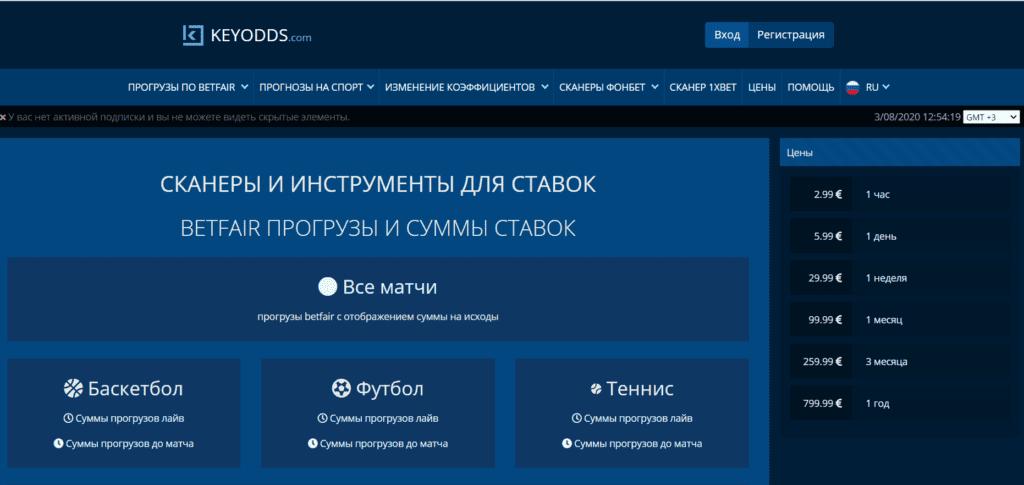Click the Регистрация button

pyautogui.click(x=790, y=35)
